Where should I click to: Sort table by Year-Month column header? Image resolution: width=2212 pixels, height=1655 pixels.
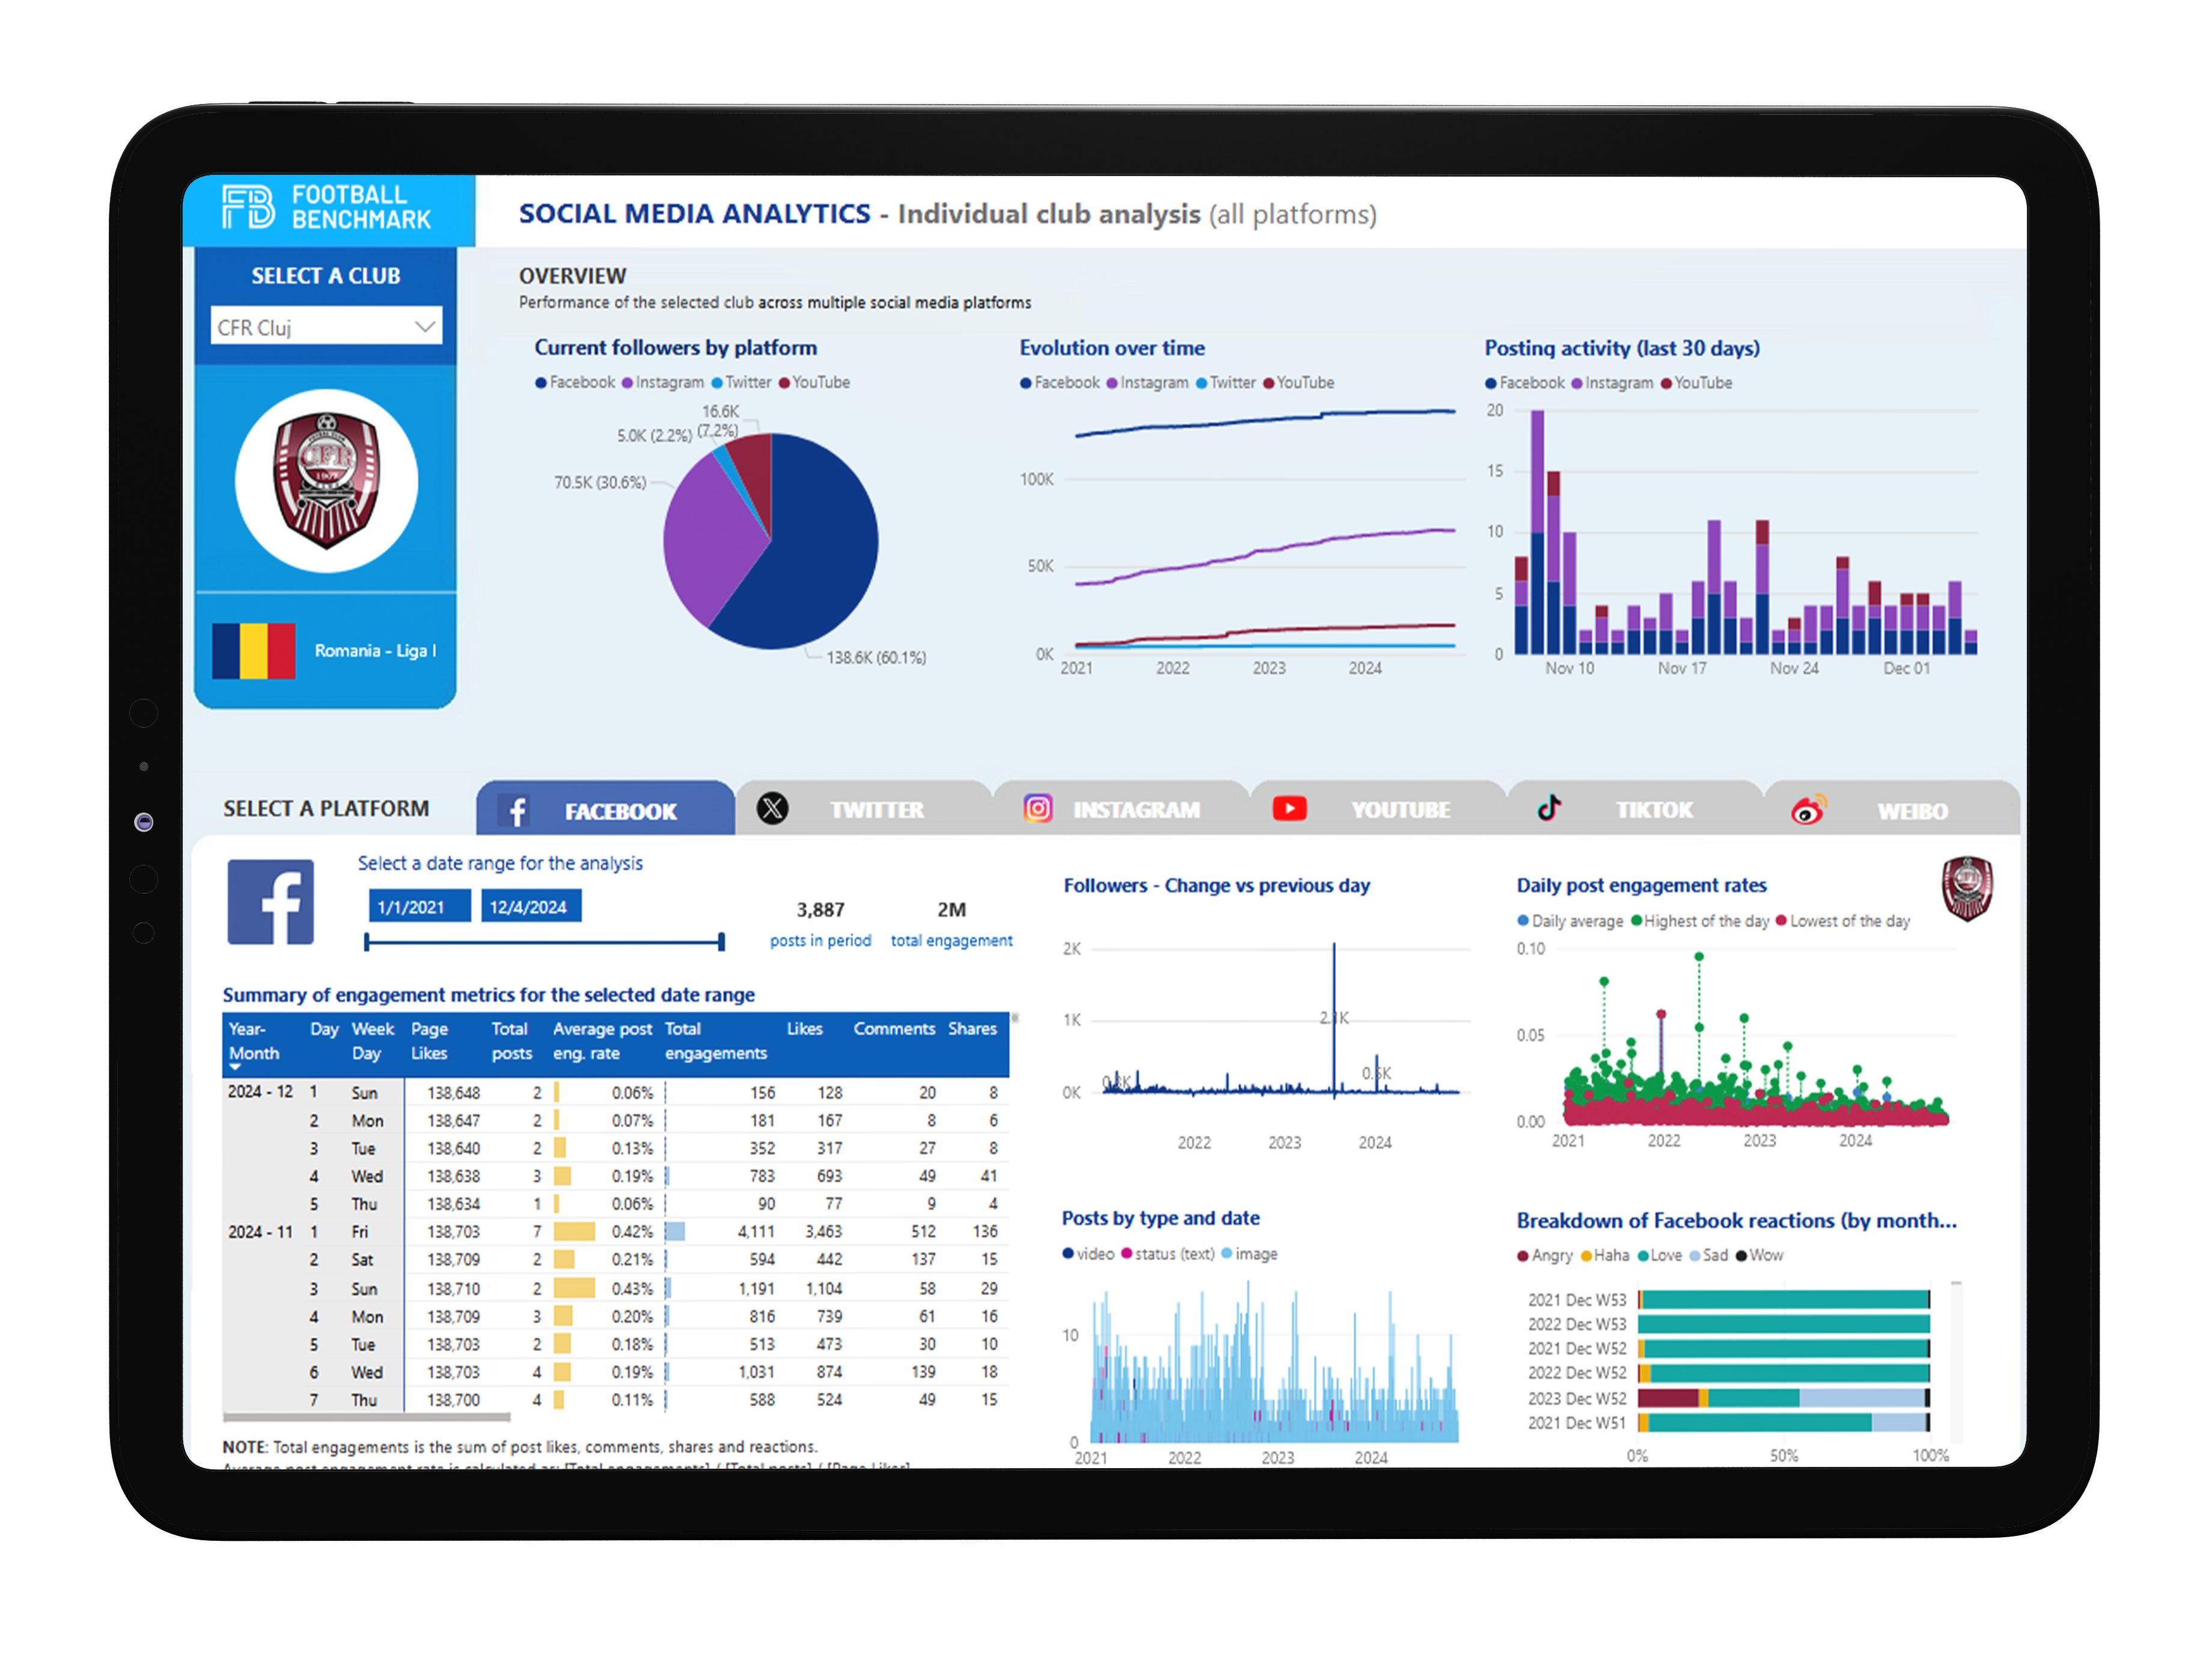254,1041
